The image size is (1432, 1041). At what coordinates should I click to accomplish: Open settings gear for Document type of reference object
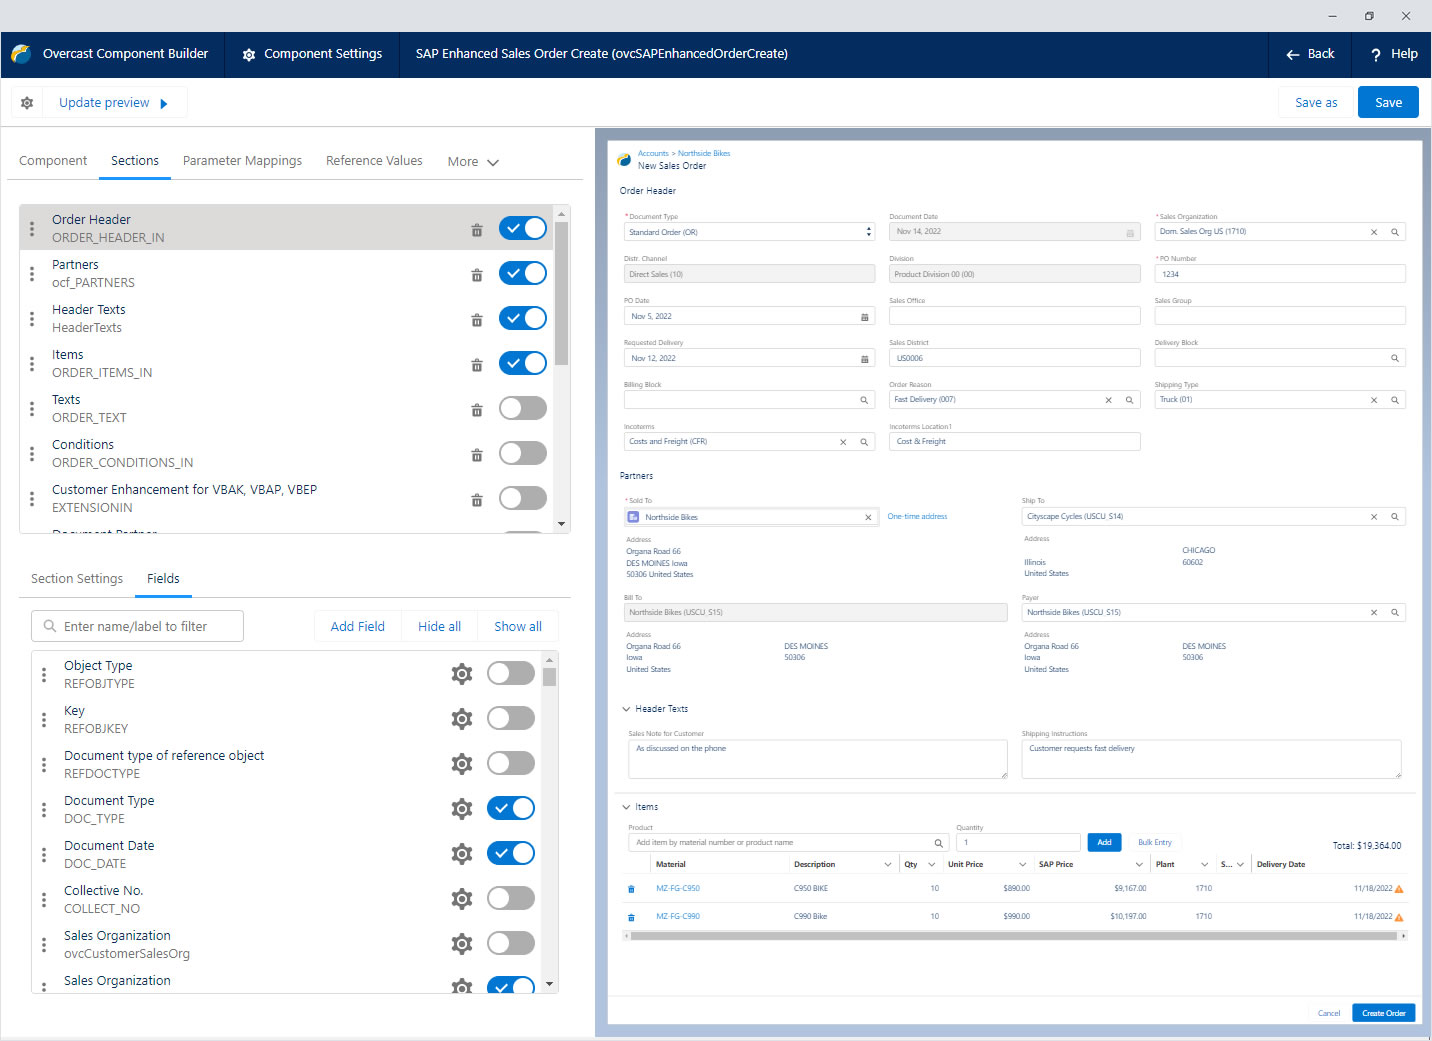point(462,764)
